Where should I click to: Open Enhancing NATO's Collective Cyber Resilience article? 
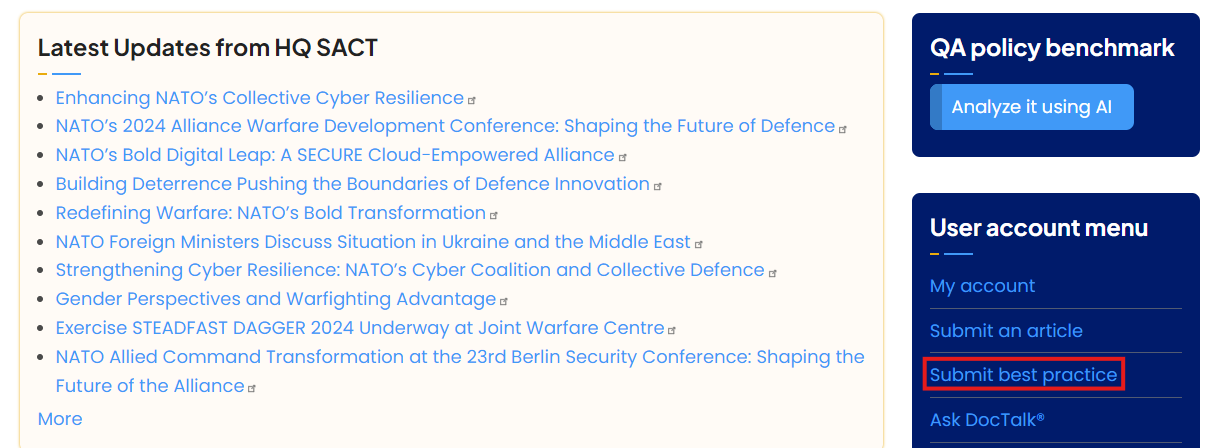(260, 98)
